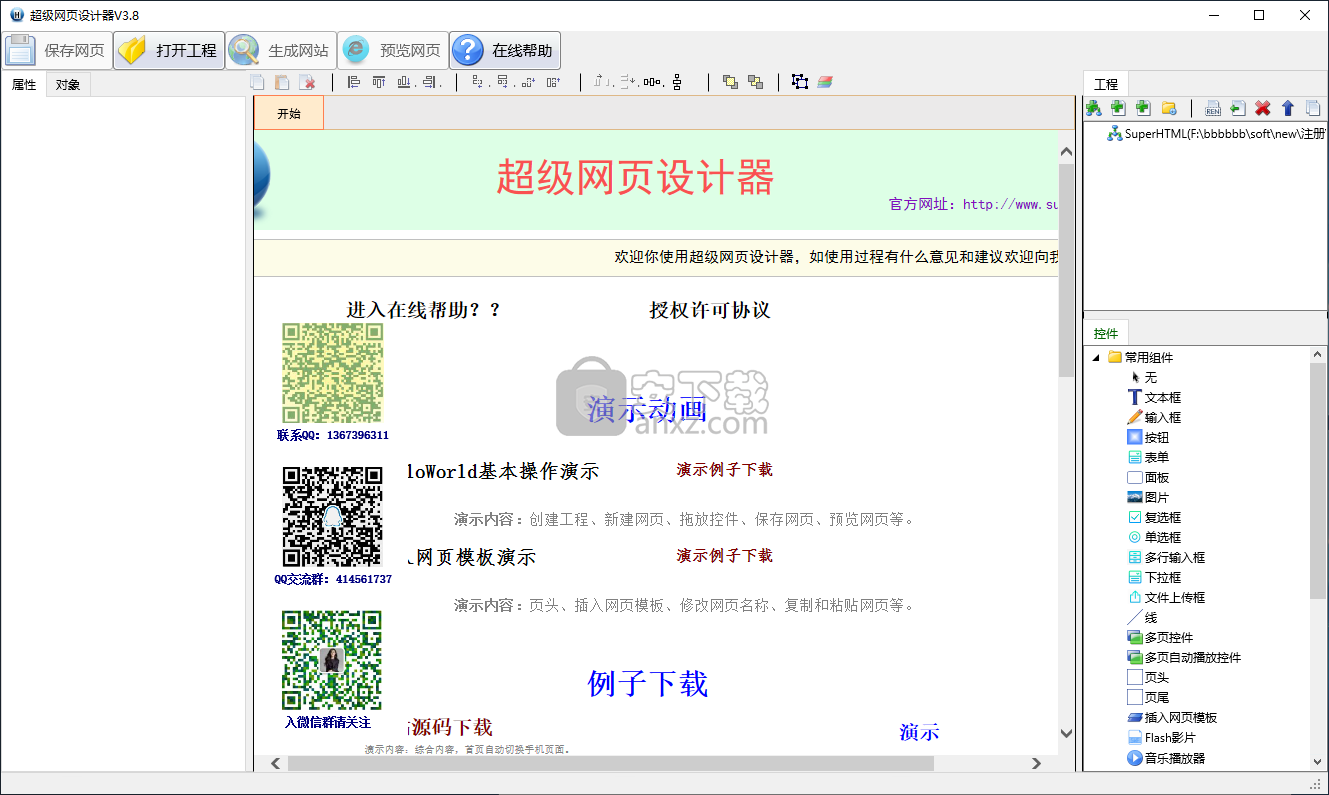Bring selected control to front
This screenshot has width=1329, height=795.
pos(730,82)
